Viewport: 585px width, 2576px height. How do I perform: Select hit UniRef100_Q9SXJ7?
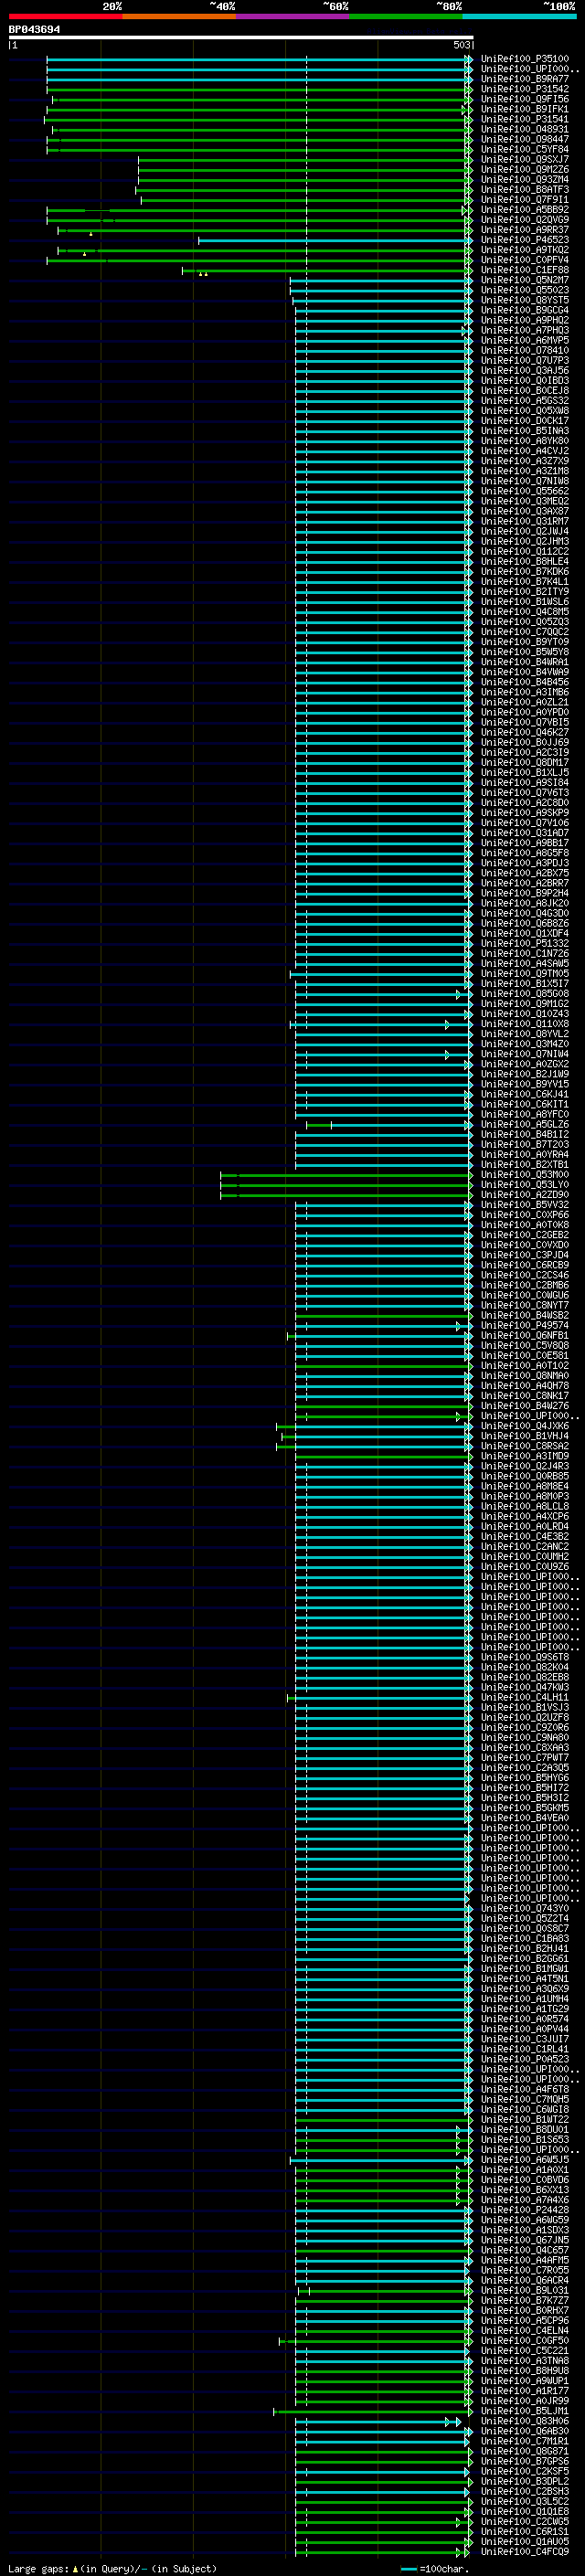coord(525,159)
